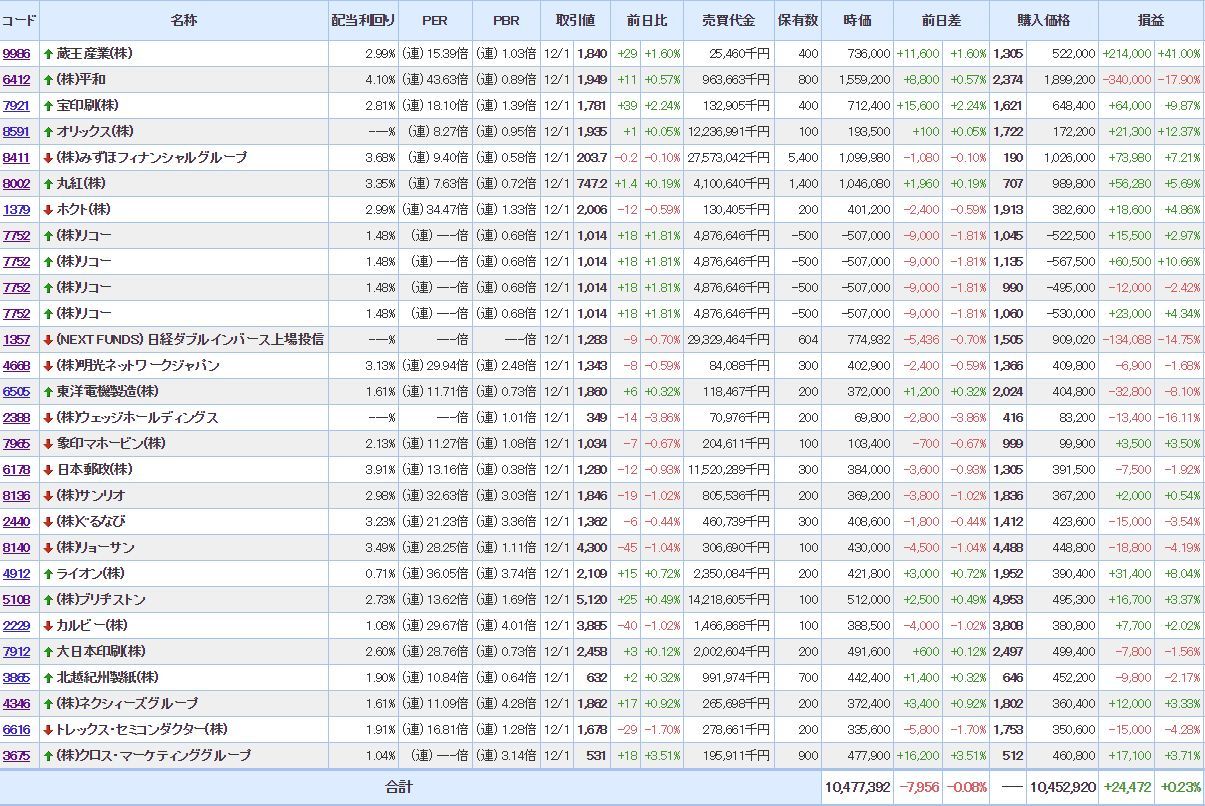Image resolution: width=1205 pixels, height=806 pixels.
Task: Click the red down arrow next to ホクト(株)
Action: point(48,210)
